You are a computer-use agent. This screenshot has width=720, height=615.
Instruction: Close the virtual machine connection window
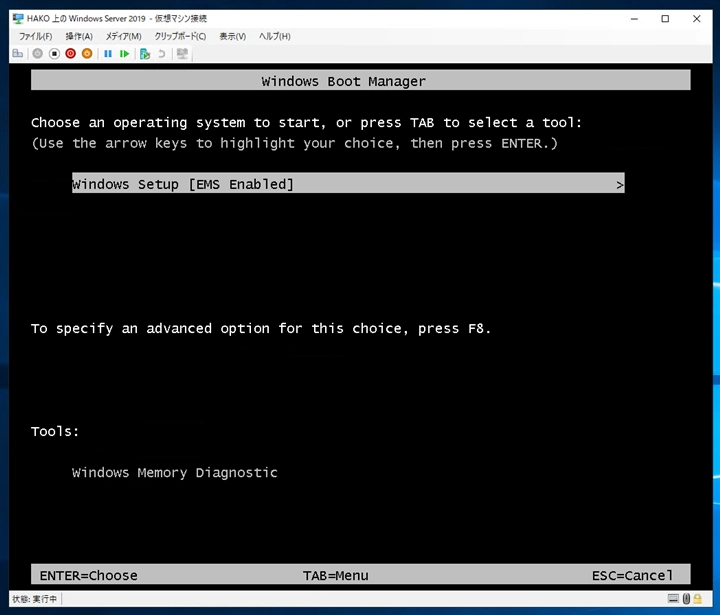[697, 19]
